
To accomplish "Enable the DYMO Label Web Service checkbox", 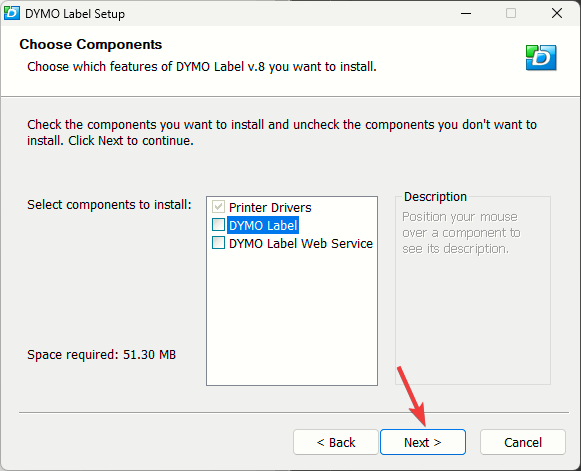I will tap(218, 243).
